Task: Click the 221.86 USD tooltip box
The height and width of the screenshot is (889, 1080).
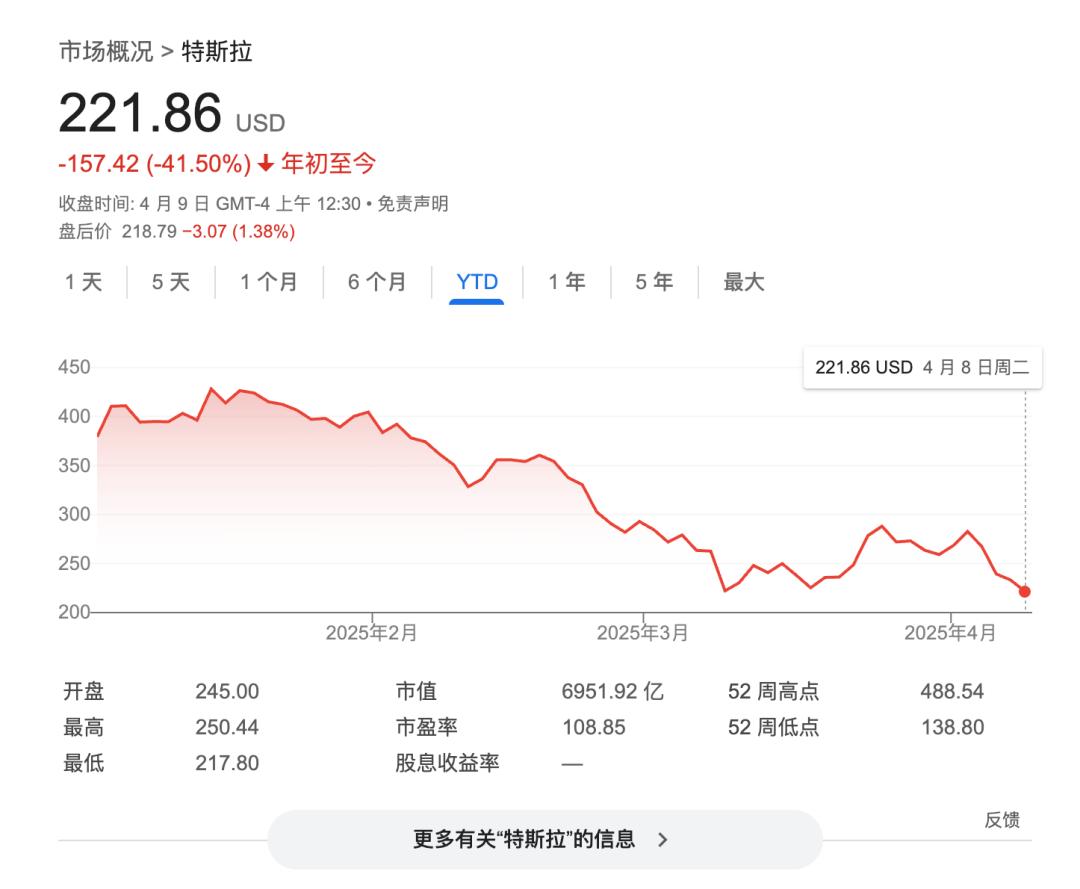Action: coord(922,368)
